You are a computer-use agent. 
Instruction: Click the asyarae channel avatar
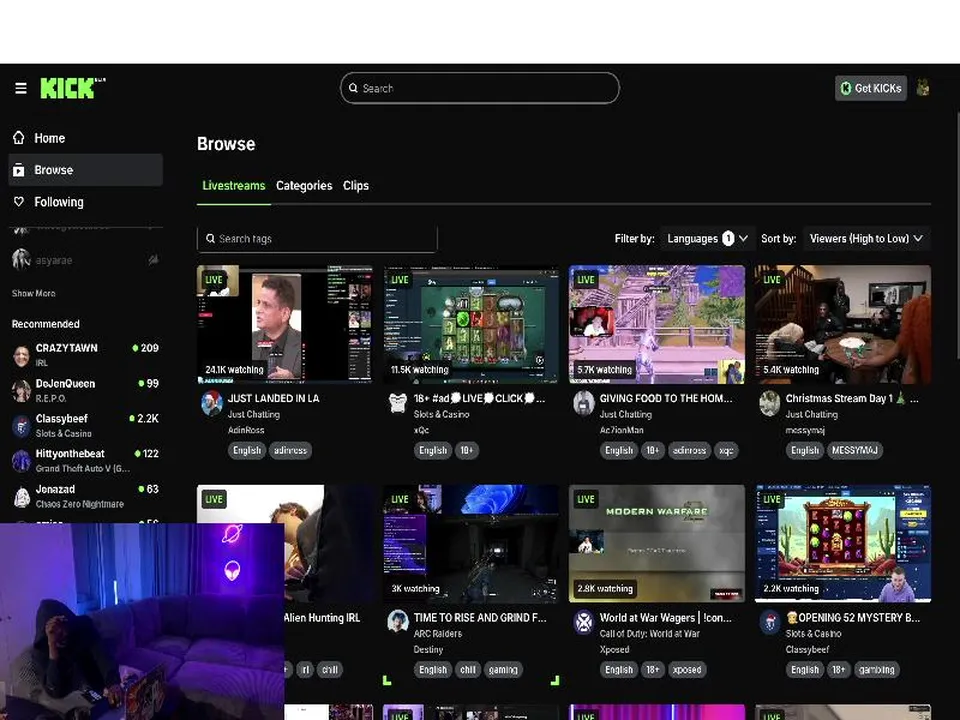pos(21,260)
